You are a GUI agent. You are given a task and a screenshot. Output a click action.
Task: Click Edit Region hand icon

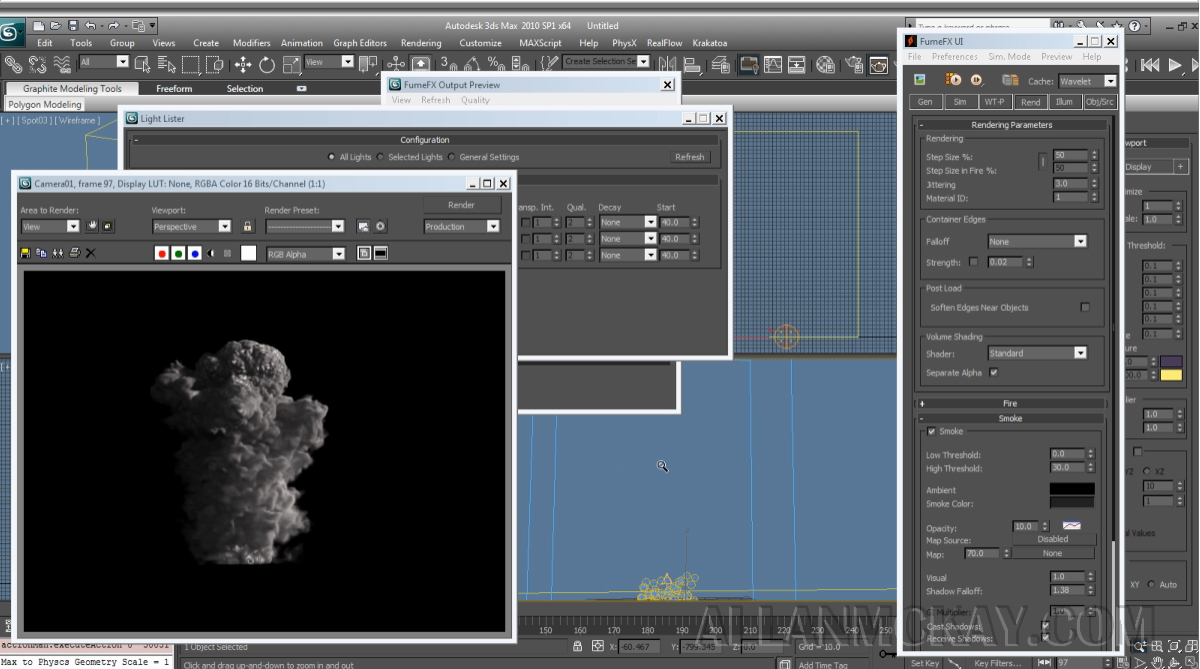click(x=92, y=227)
